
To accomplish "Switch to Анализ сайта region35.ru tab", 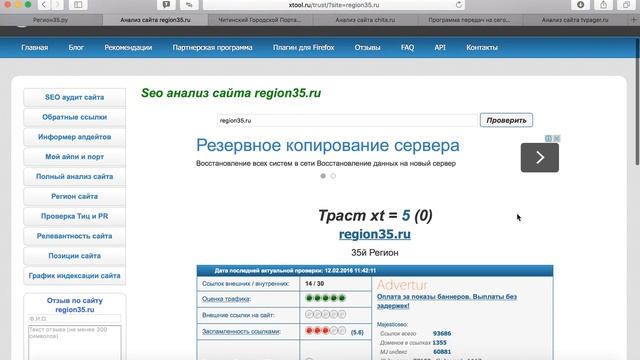I will [x=155, y=20].
